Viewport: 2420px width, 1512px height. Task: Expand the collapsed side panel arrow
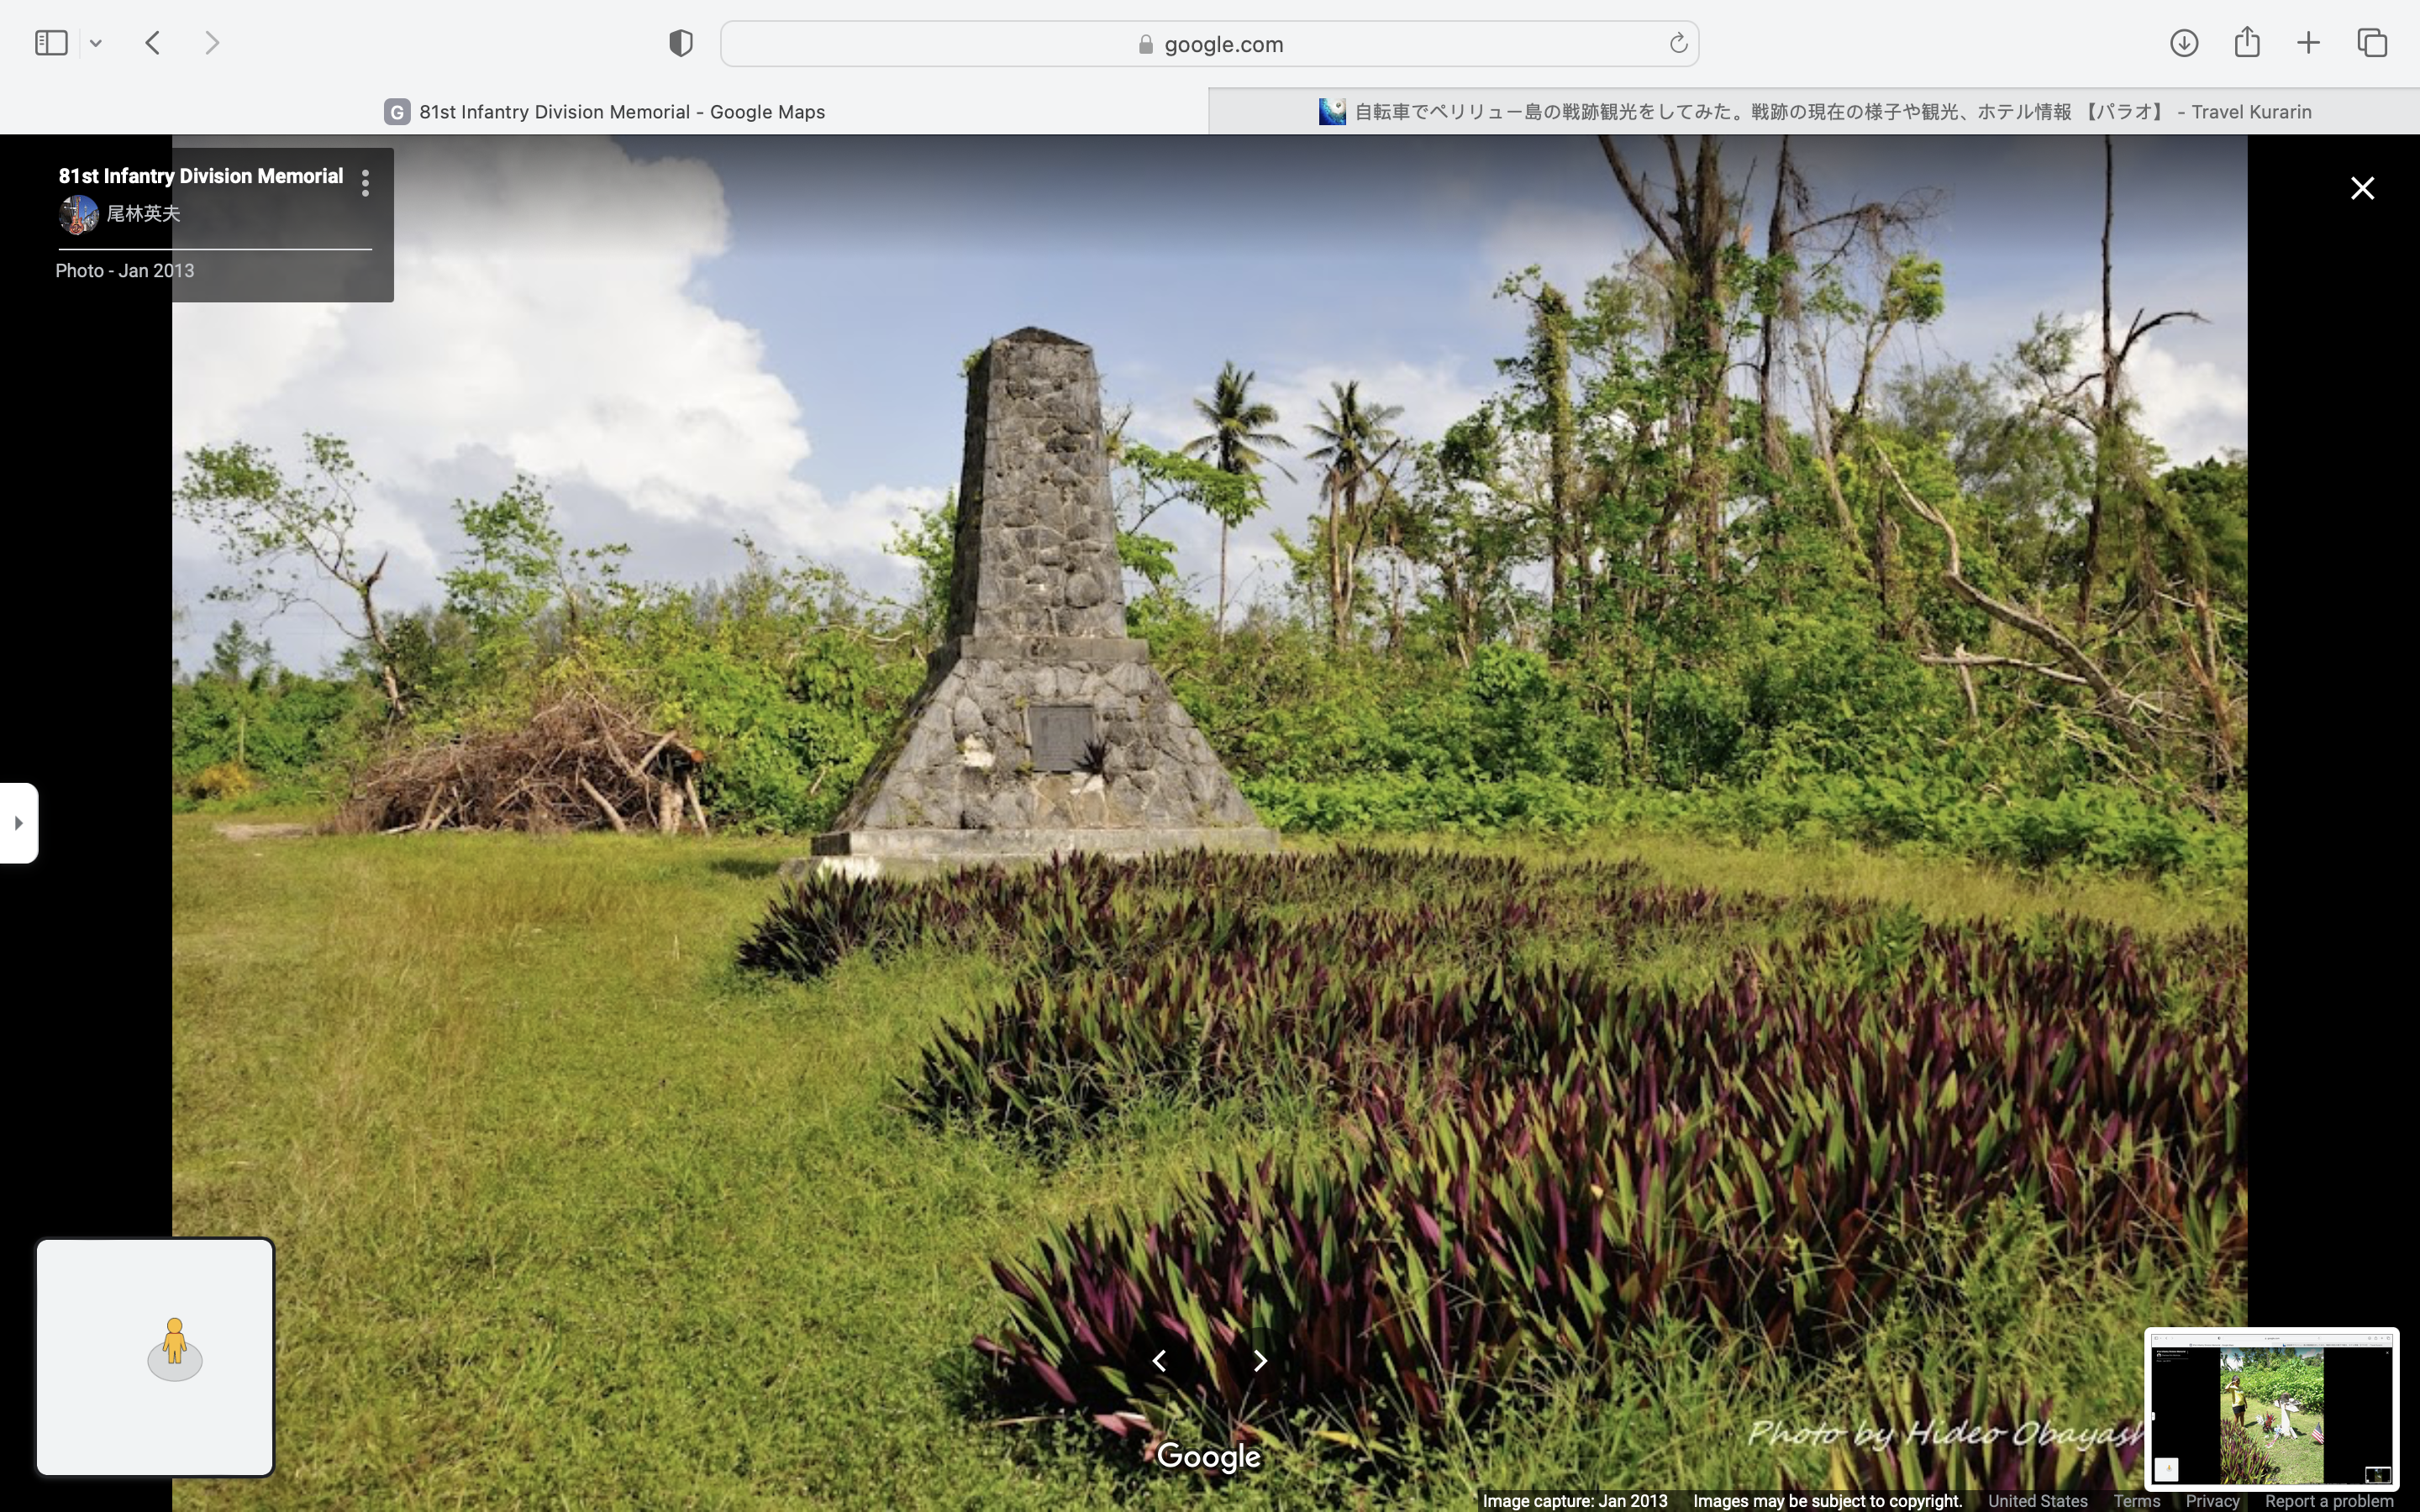pos(18,823)
